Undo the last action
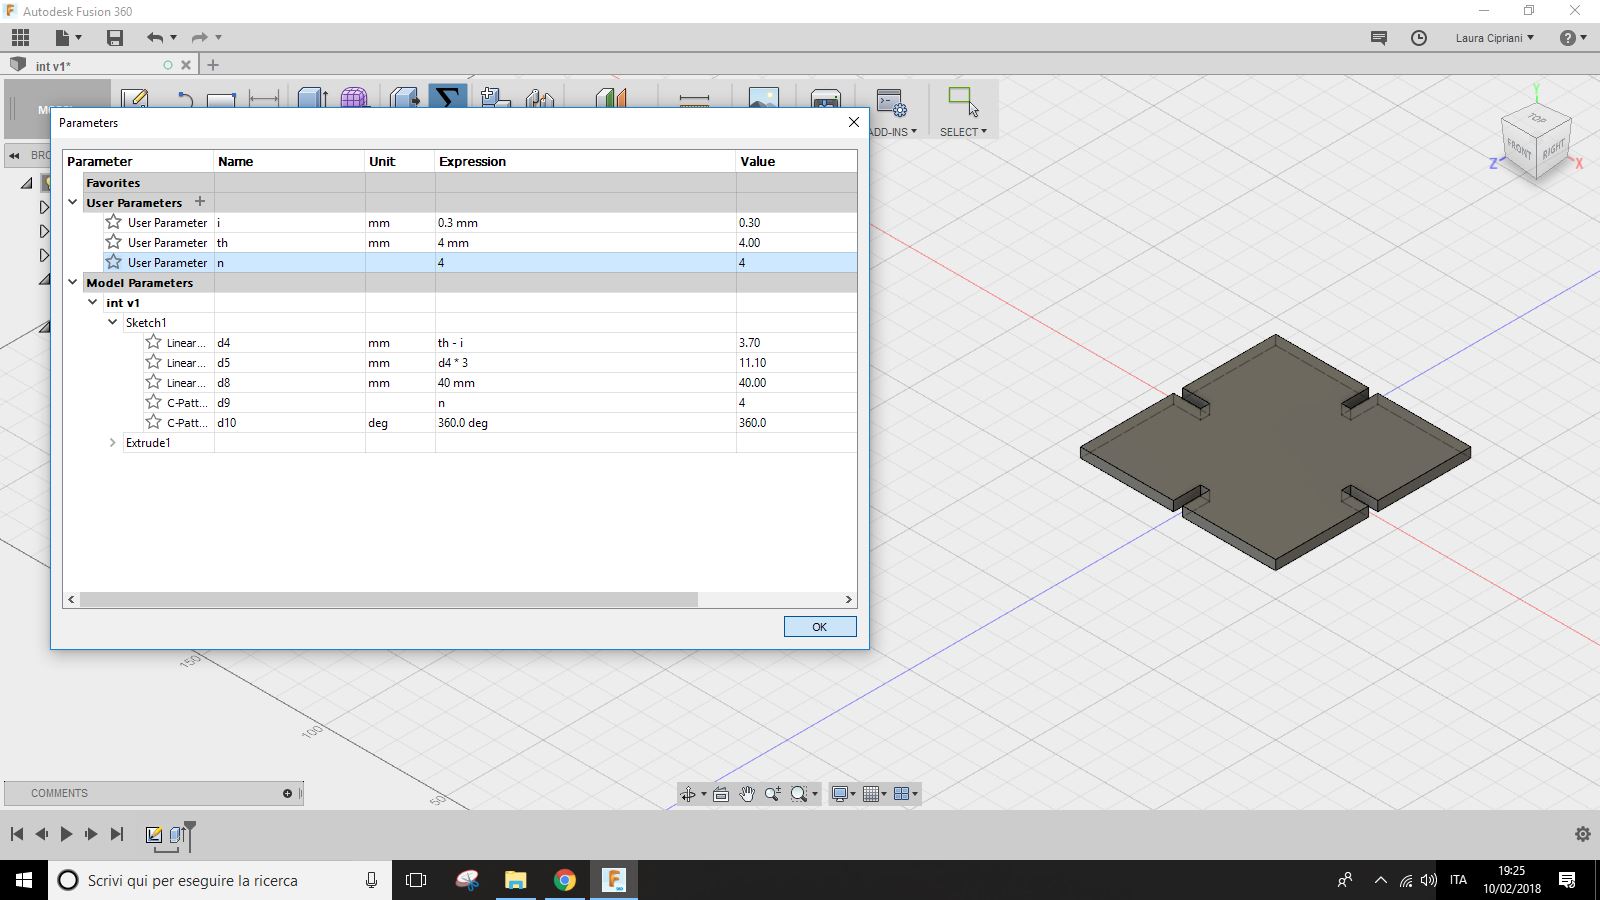1600x900 pixels. [x=154, y=38]
